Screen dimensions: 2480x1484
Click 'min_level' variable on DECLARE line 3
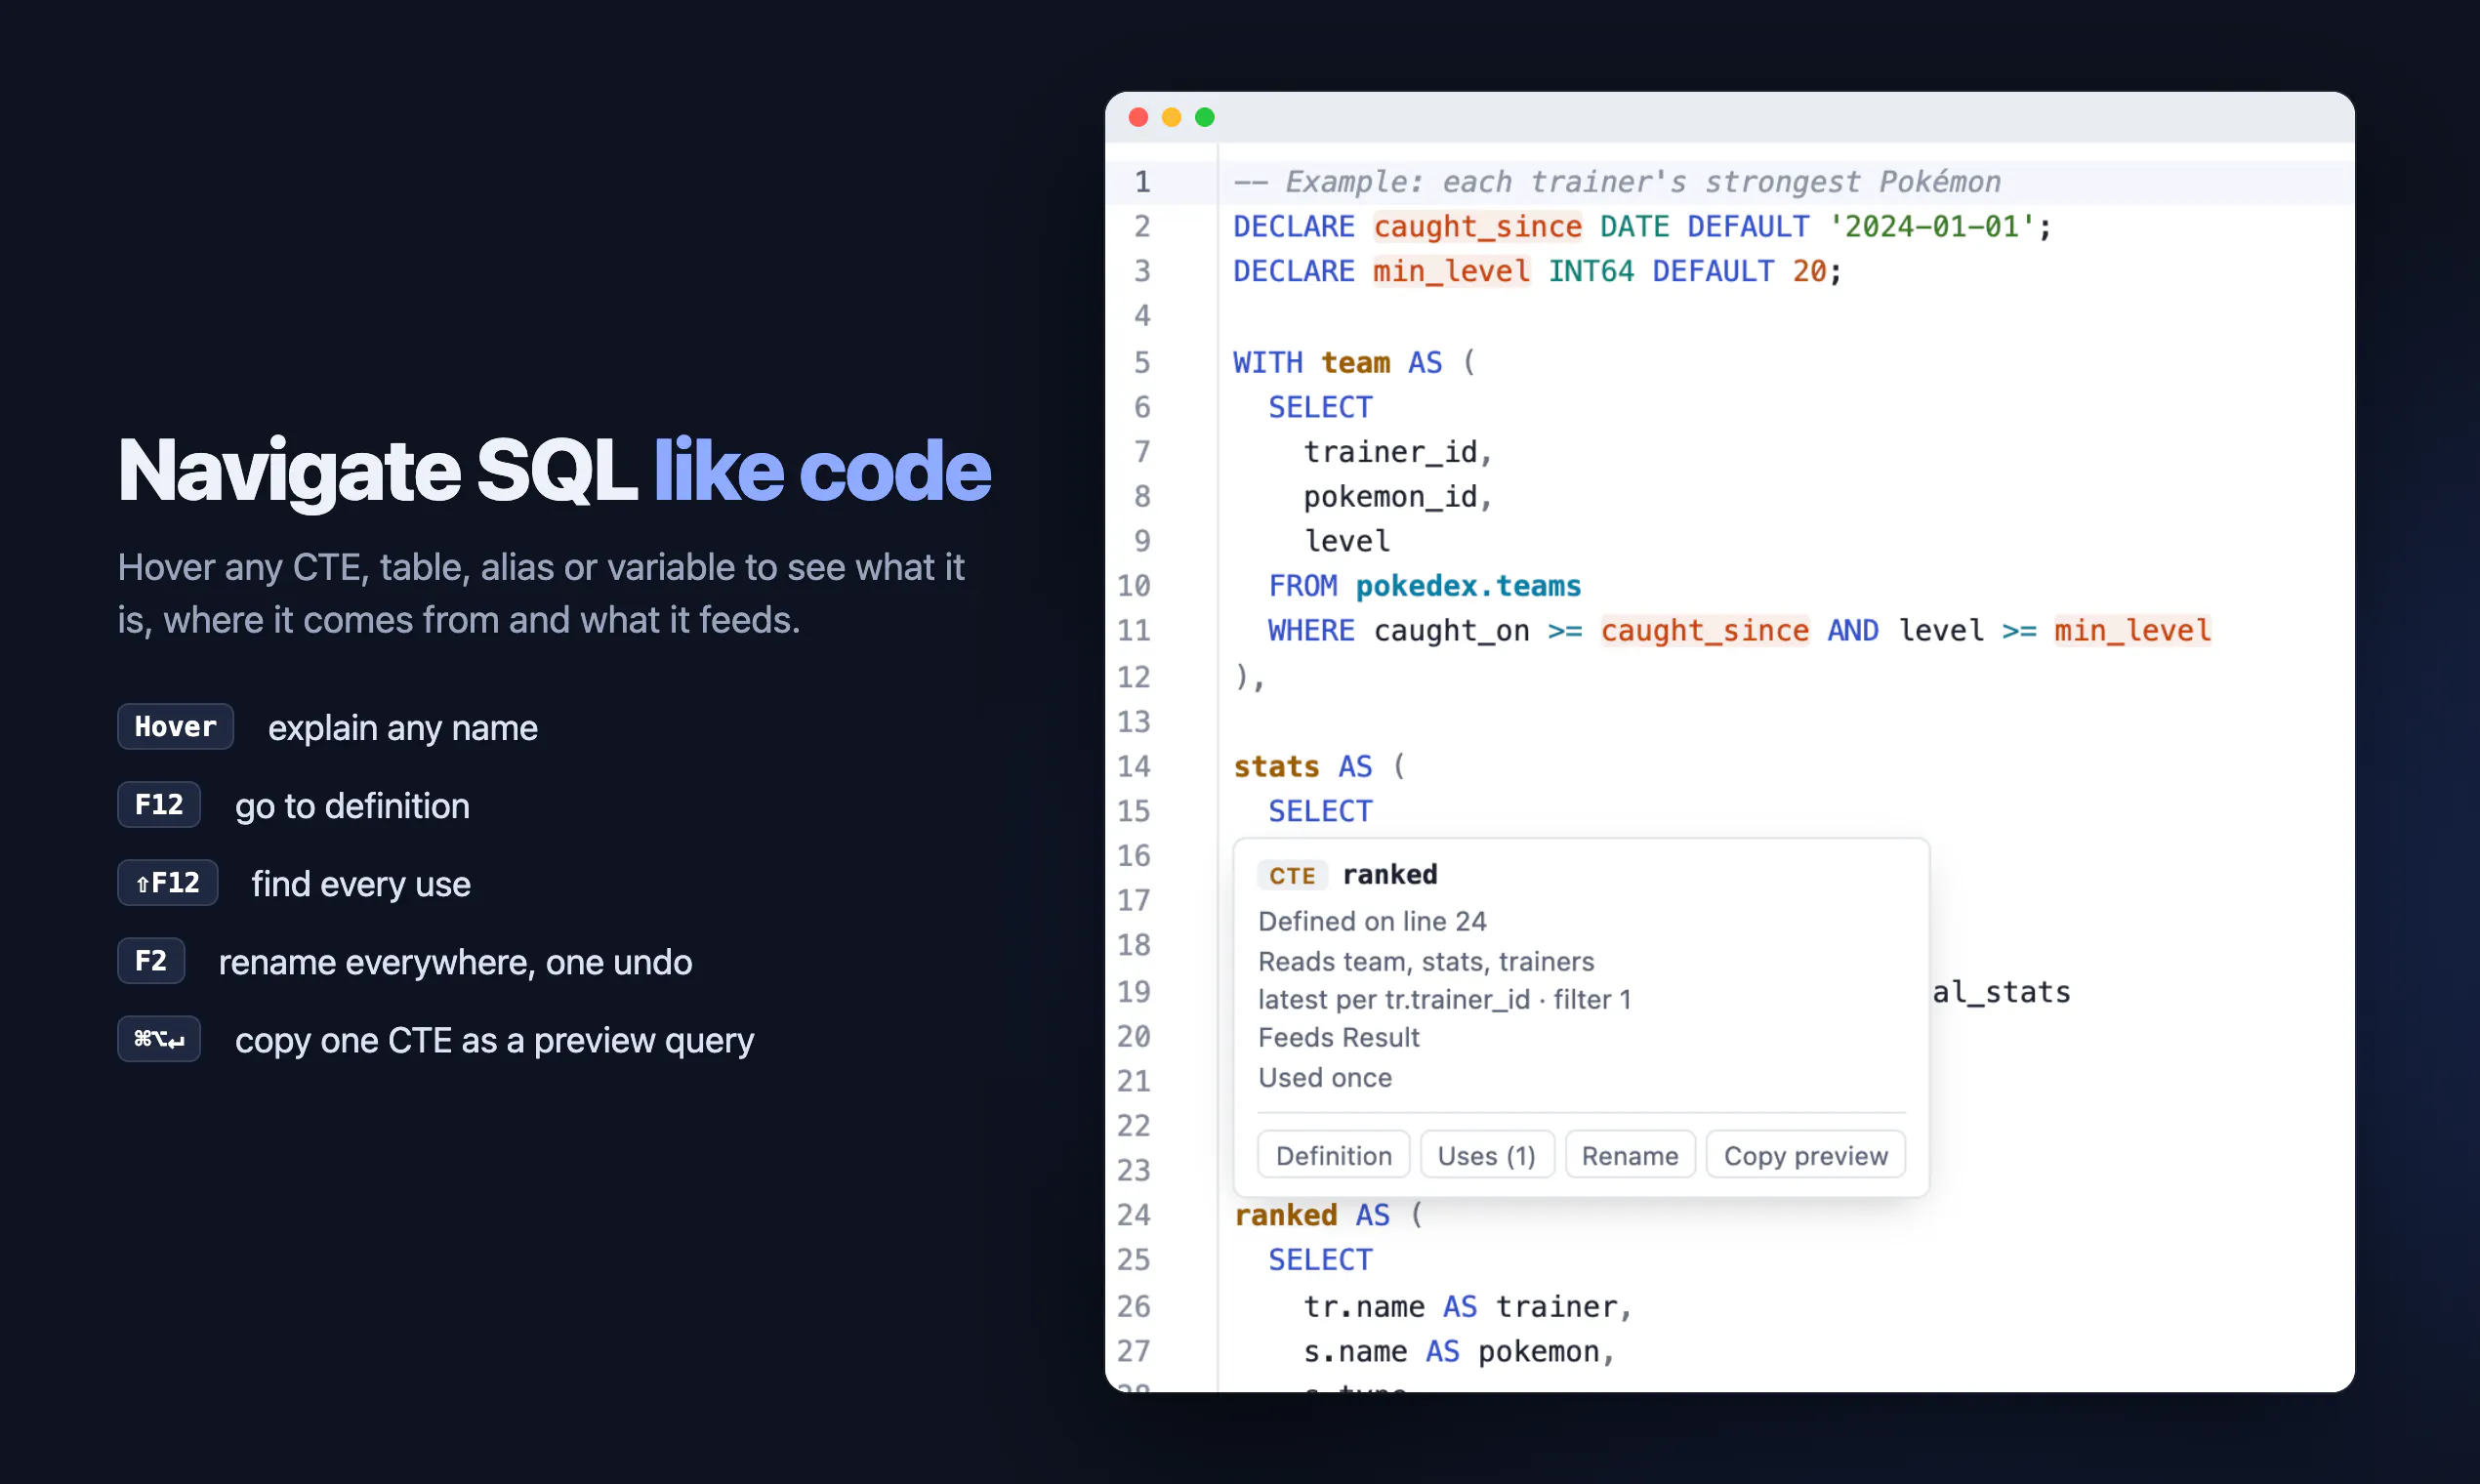click(x=1451, y=271)
